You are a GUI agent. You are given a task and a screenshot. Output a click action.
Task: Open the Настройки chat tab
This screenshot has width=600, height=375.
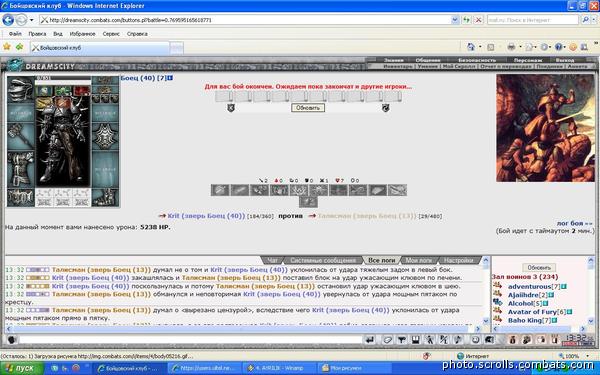tap(458, 260)
